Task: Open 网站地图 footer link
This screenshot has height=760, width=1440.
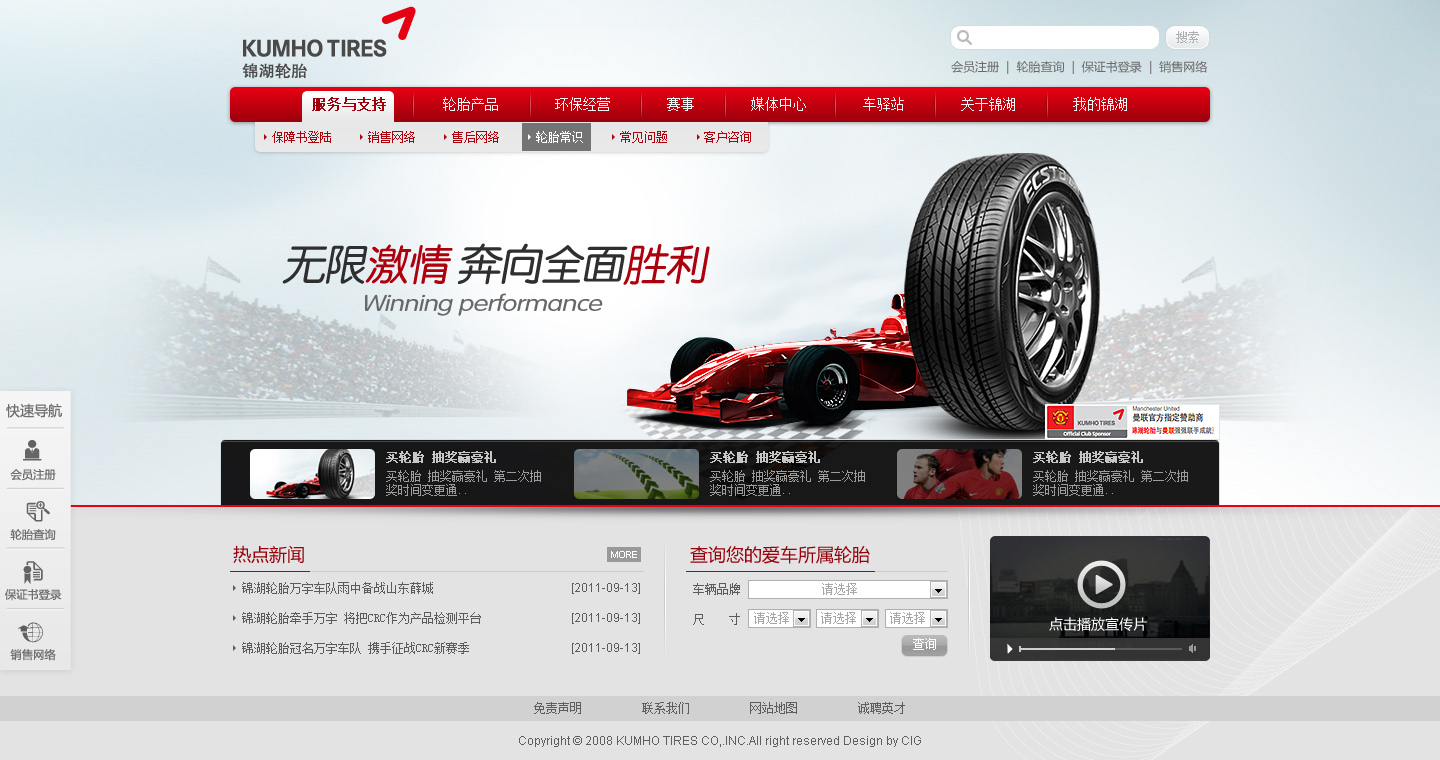Action: click(773, 708)
